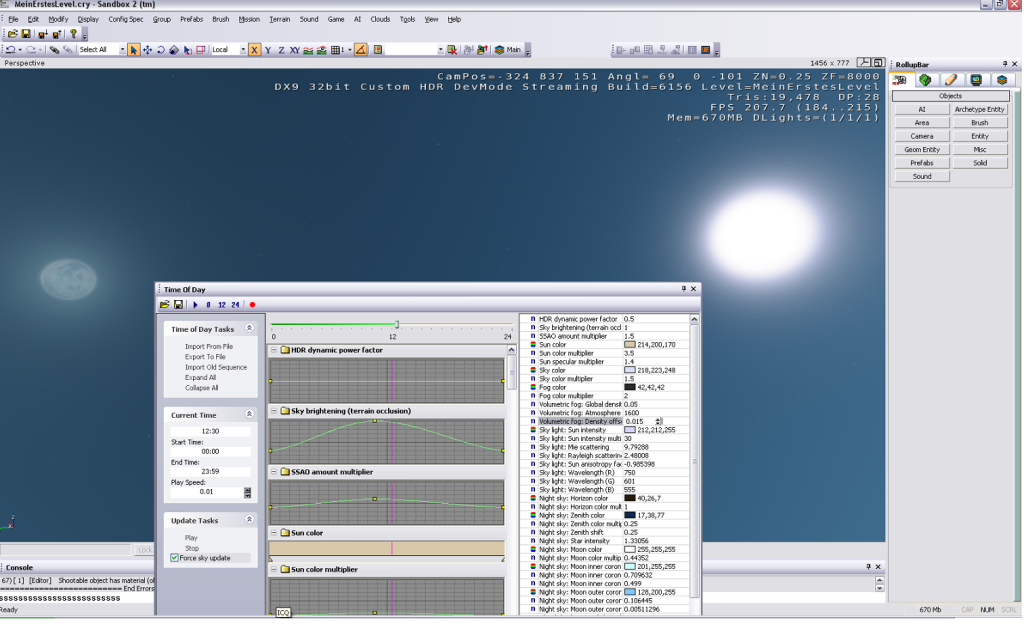Open the Clouds menu
Image resolution: width=1024 pixels, height=640 pixels.
(x=380, y=20)
